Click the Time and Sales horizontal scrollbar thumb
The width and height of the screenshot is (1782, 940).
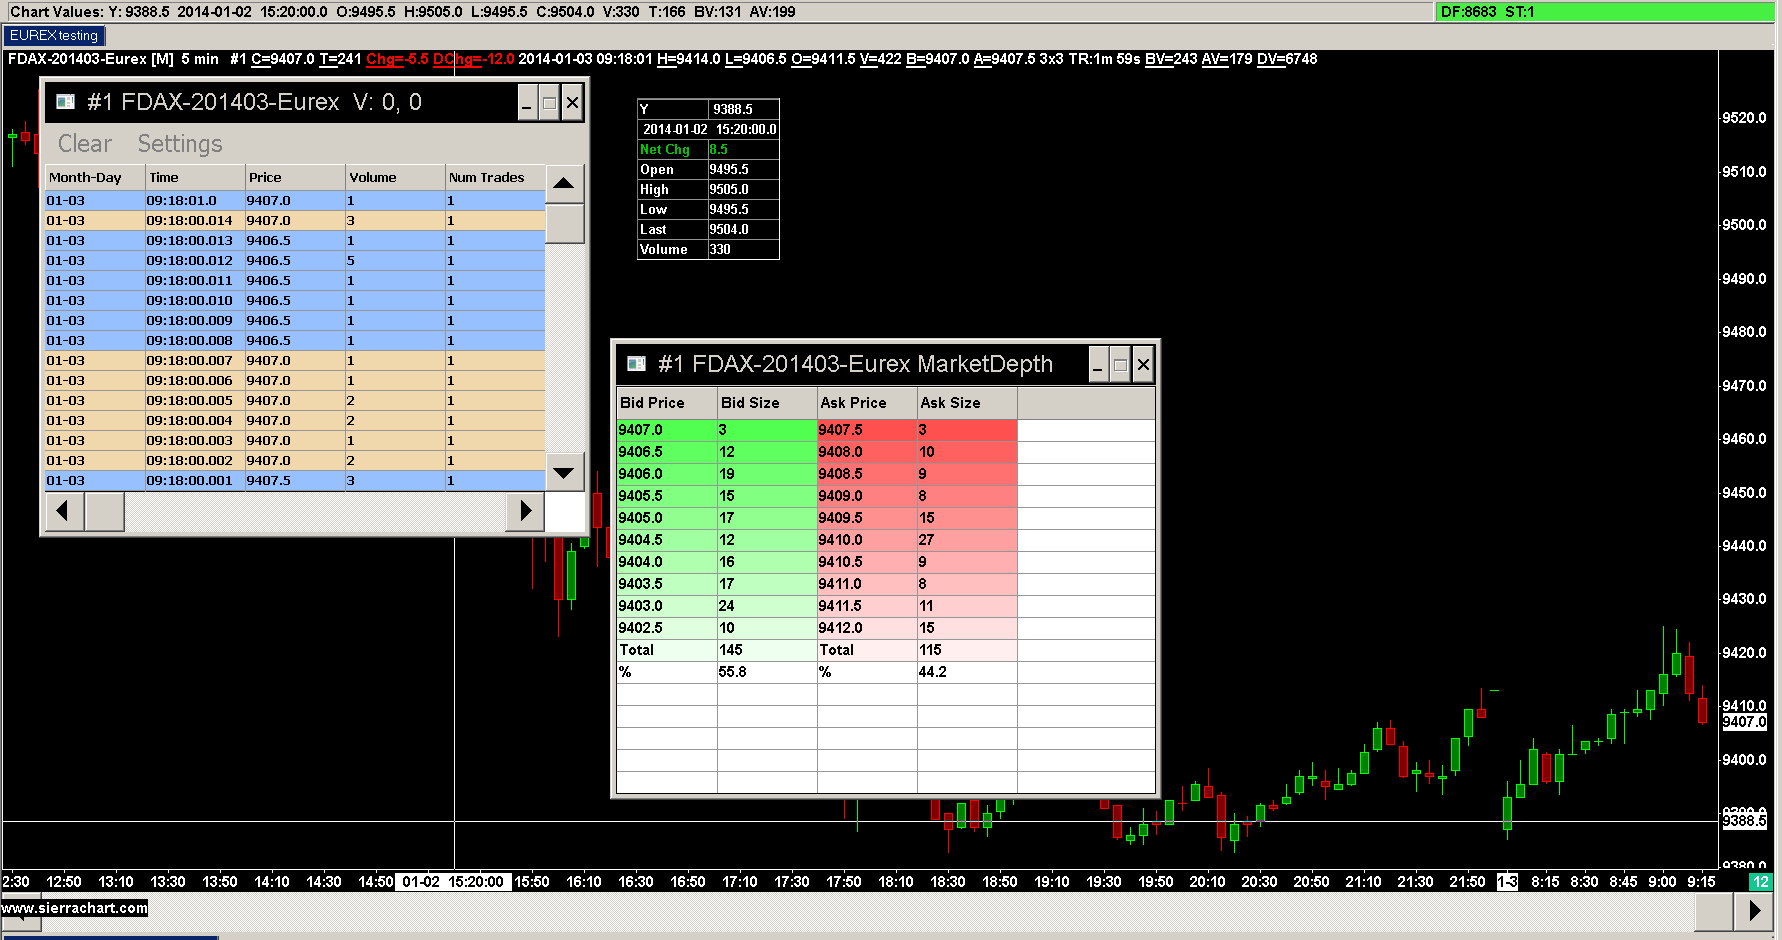coord(105,512)
